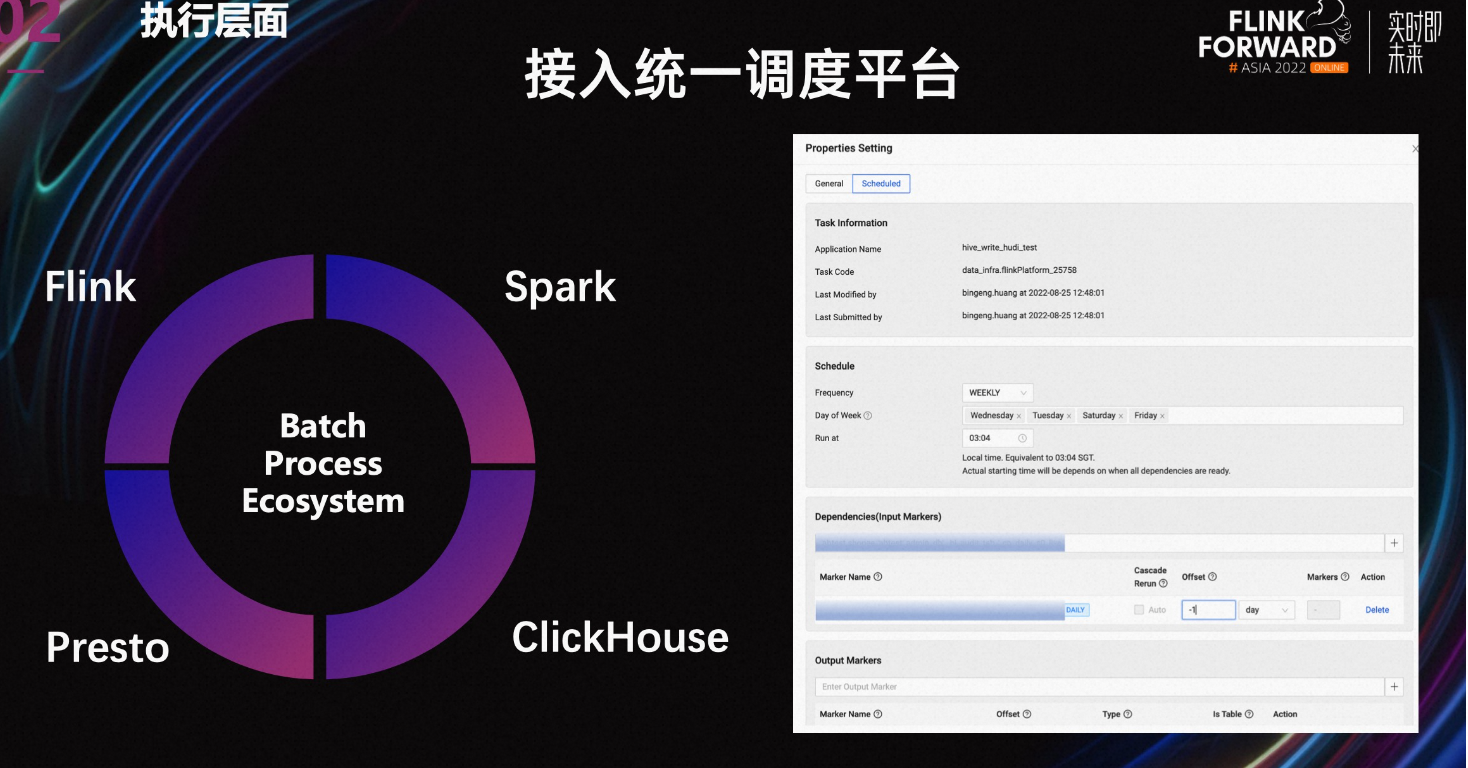Click the Batch Process Ecosystem center text
1468x768 pixels.
[323, 463]
